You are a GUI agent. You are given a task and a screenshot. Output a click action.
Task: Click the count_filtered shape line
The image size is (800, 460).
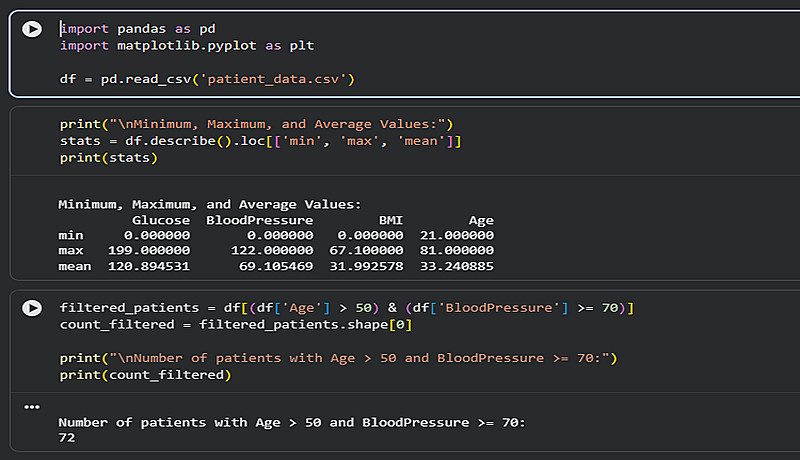236,324
